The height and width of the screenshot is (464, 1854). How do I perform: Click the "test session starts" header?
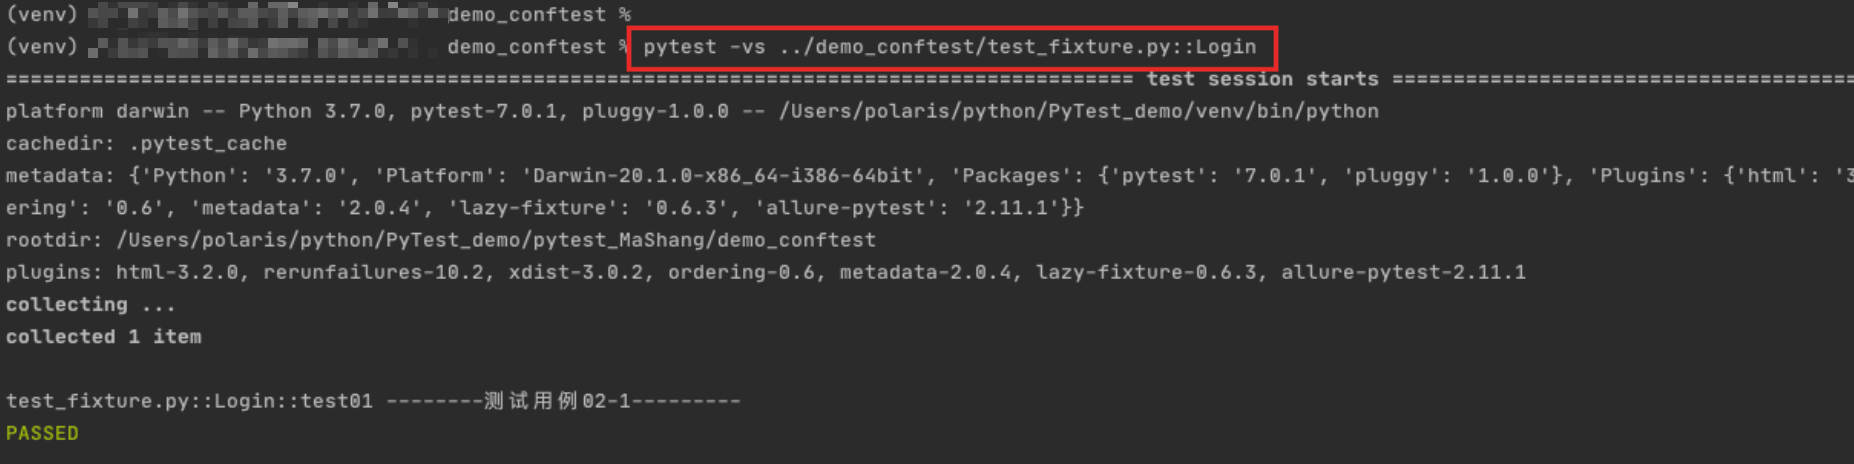tap(1262, 79)
